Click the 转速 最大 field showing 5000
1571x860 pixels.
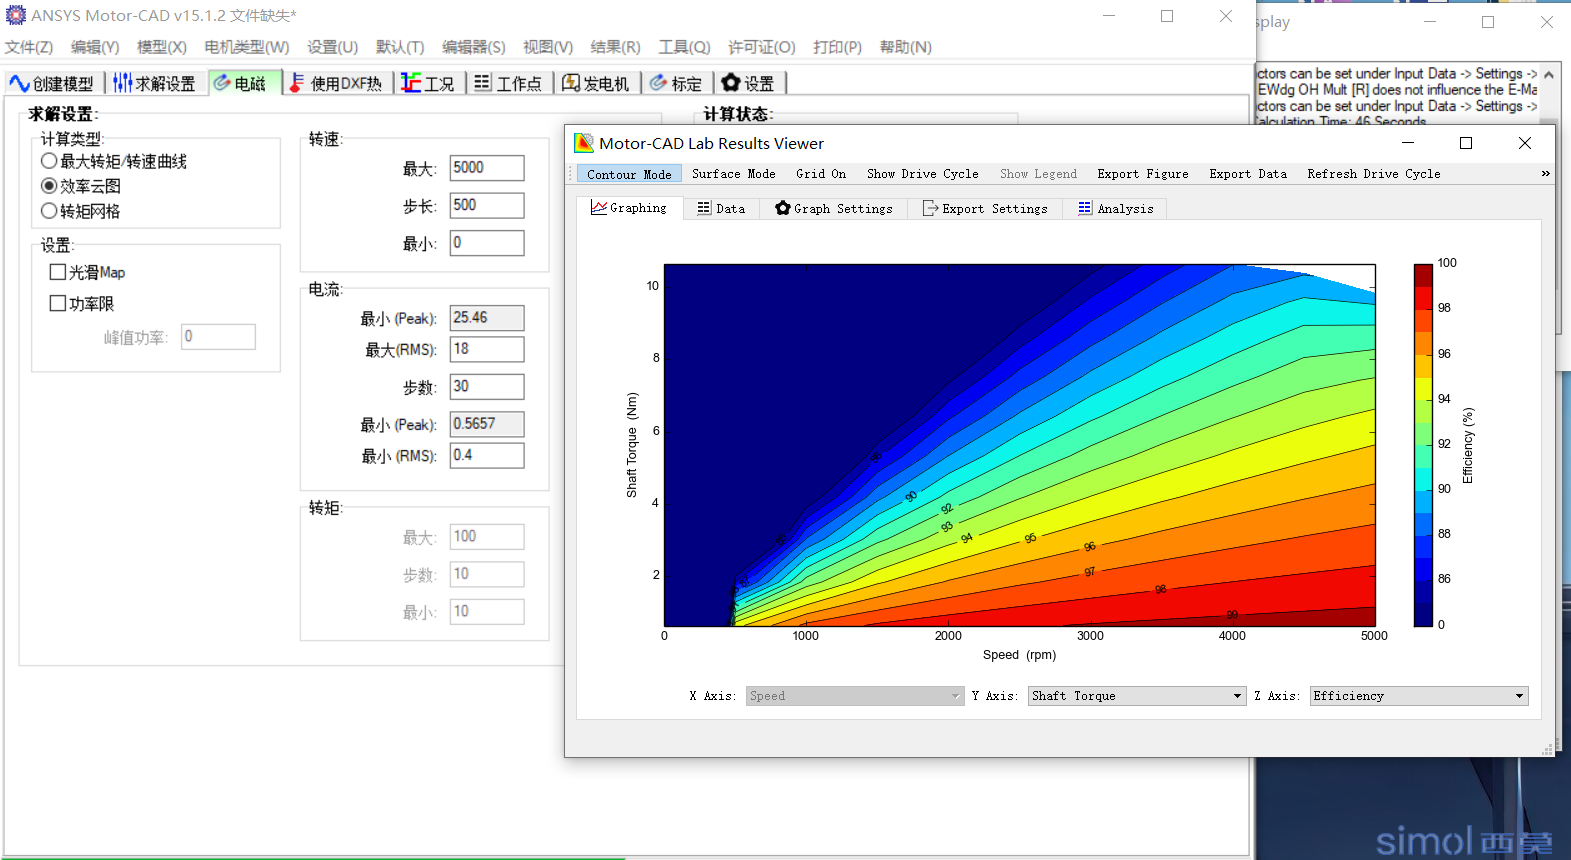486,168
